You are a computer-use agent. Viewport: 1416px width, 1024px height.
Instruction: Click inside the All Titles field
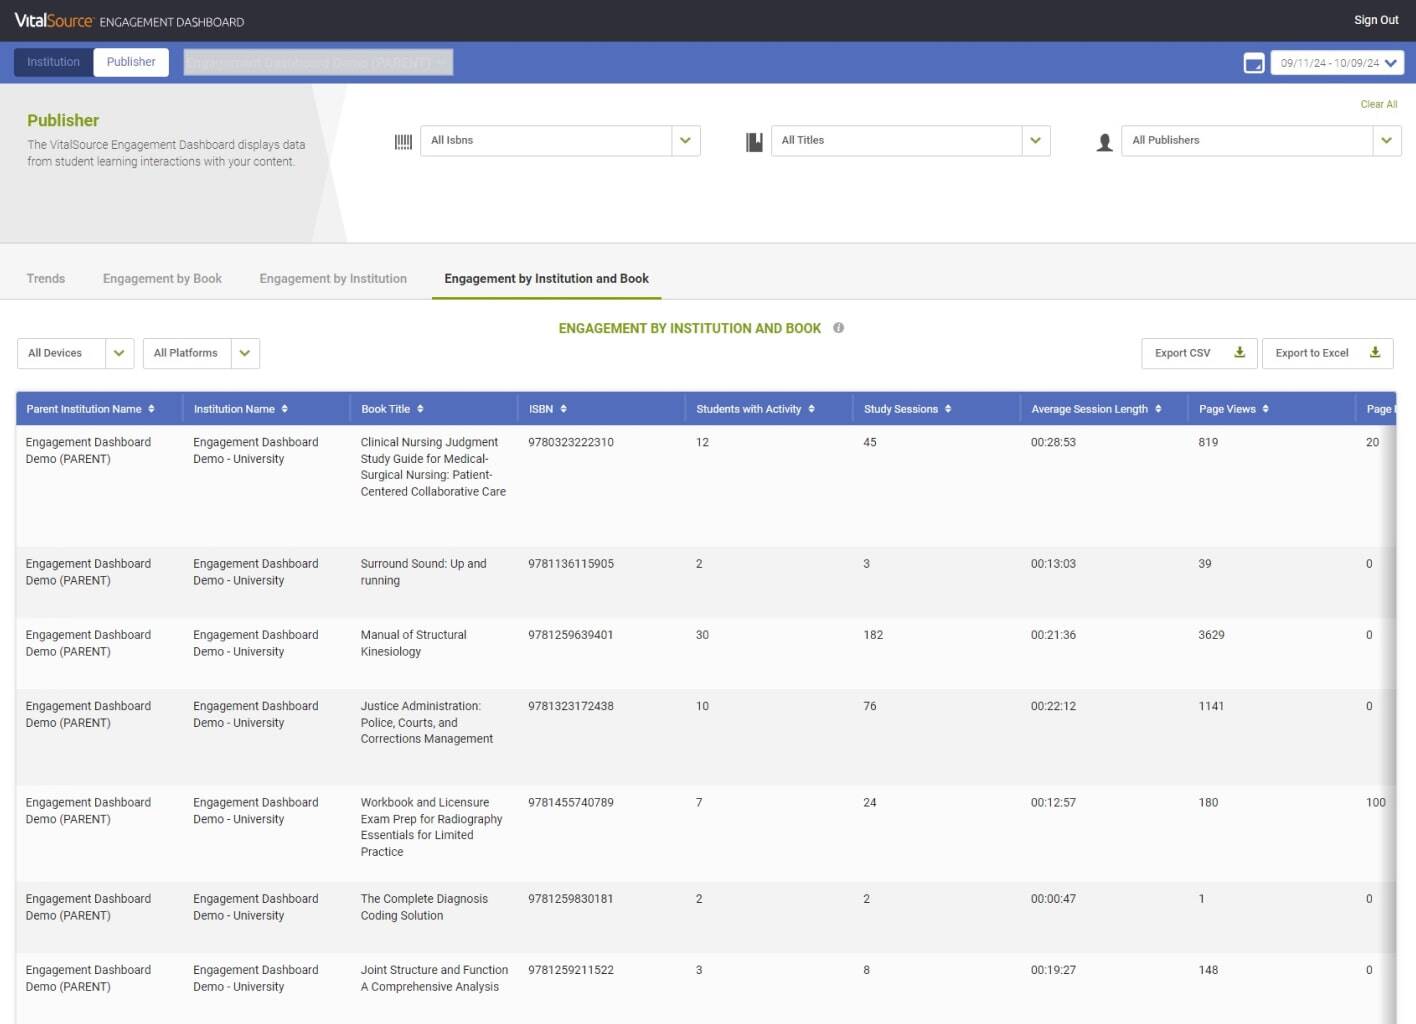pyautogui.click(x=897, y=141)
